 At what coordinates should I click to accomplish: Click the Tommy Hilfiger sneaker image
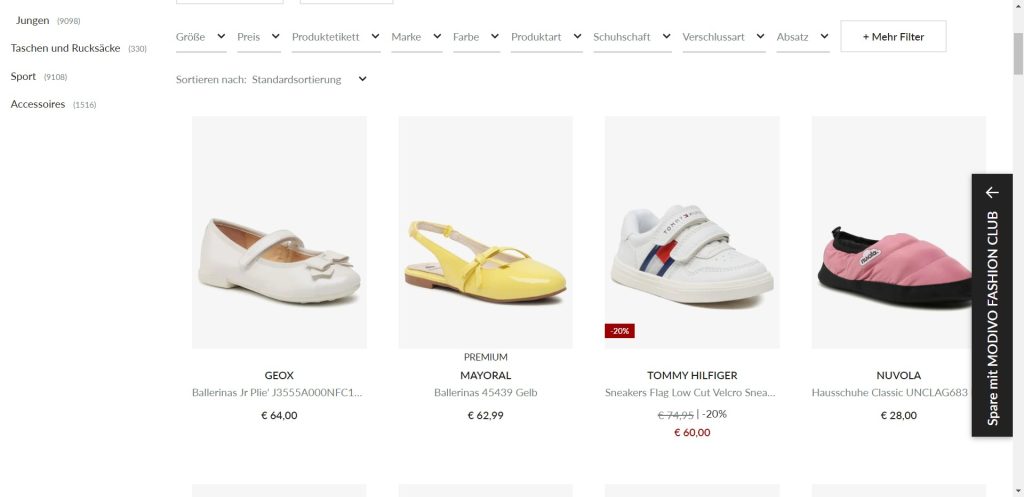pos(692,232)
